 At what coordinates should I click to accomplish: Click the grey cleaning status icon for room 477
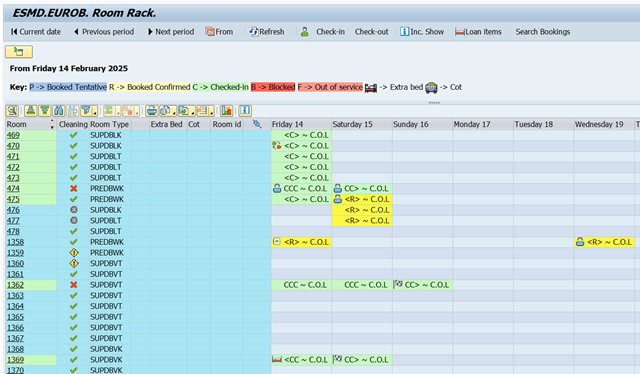[x=73, y=220]
